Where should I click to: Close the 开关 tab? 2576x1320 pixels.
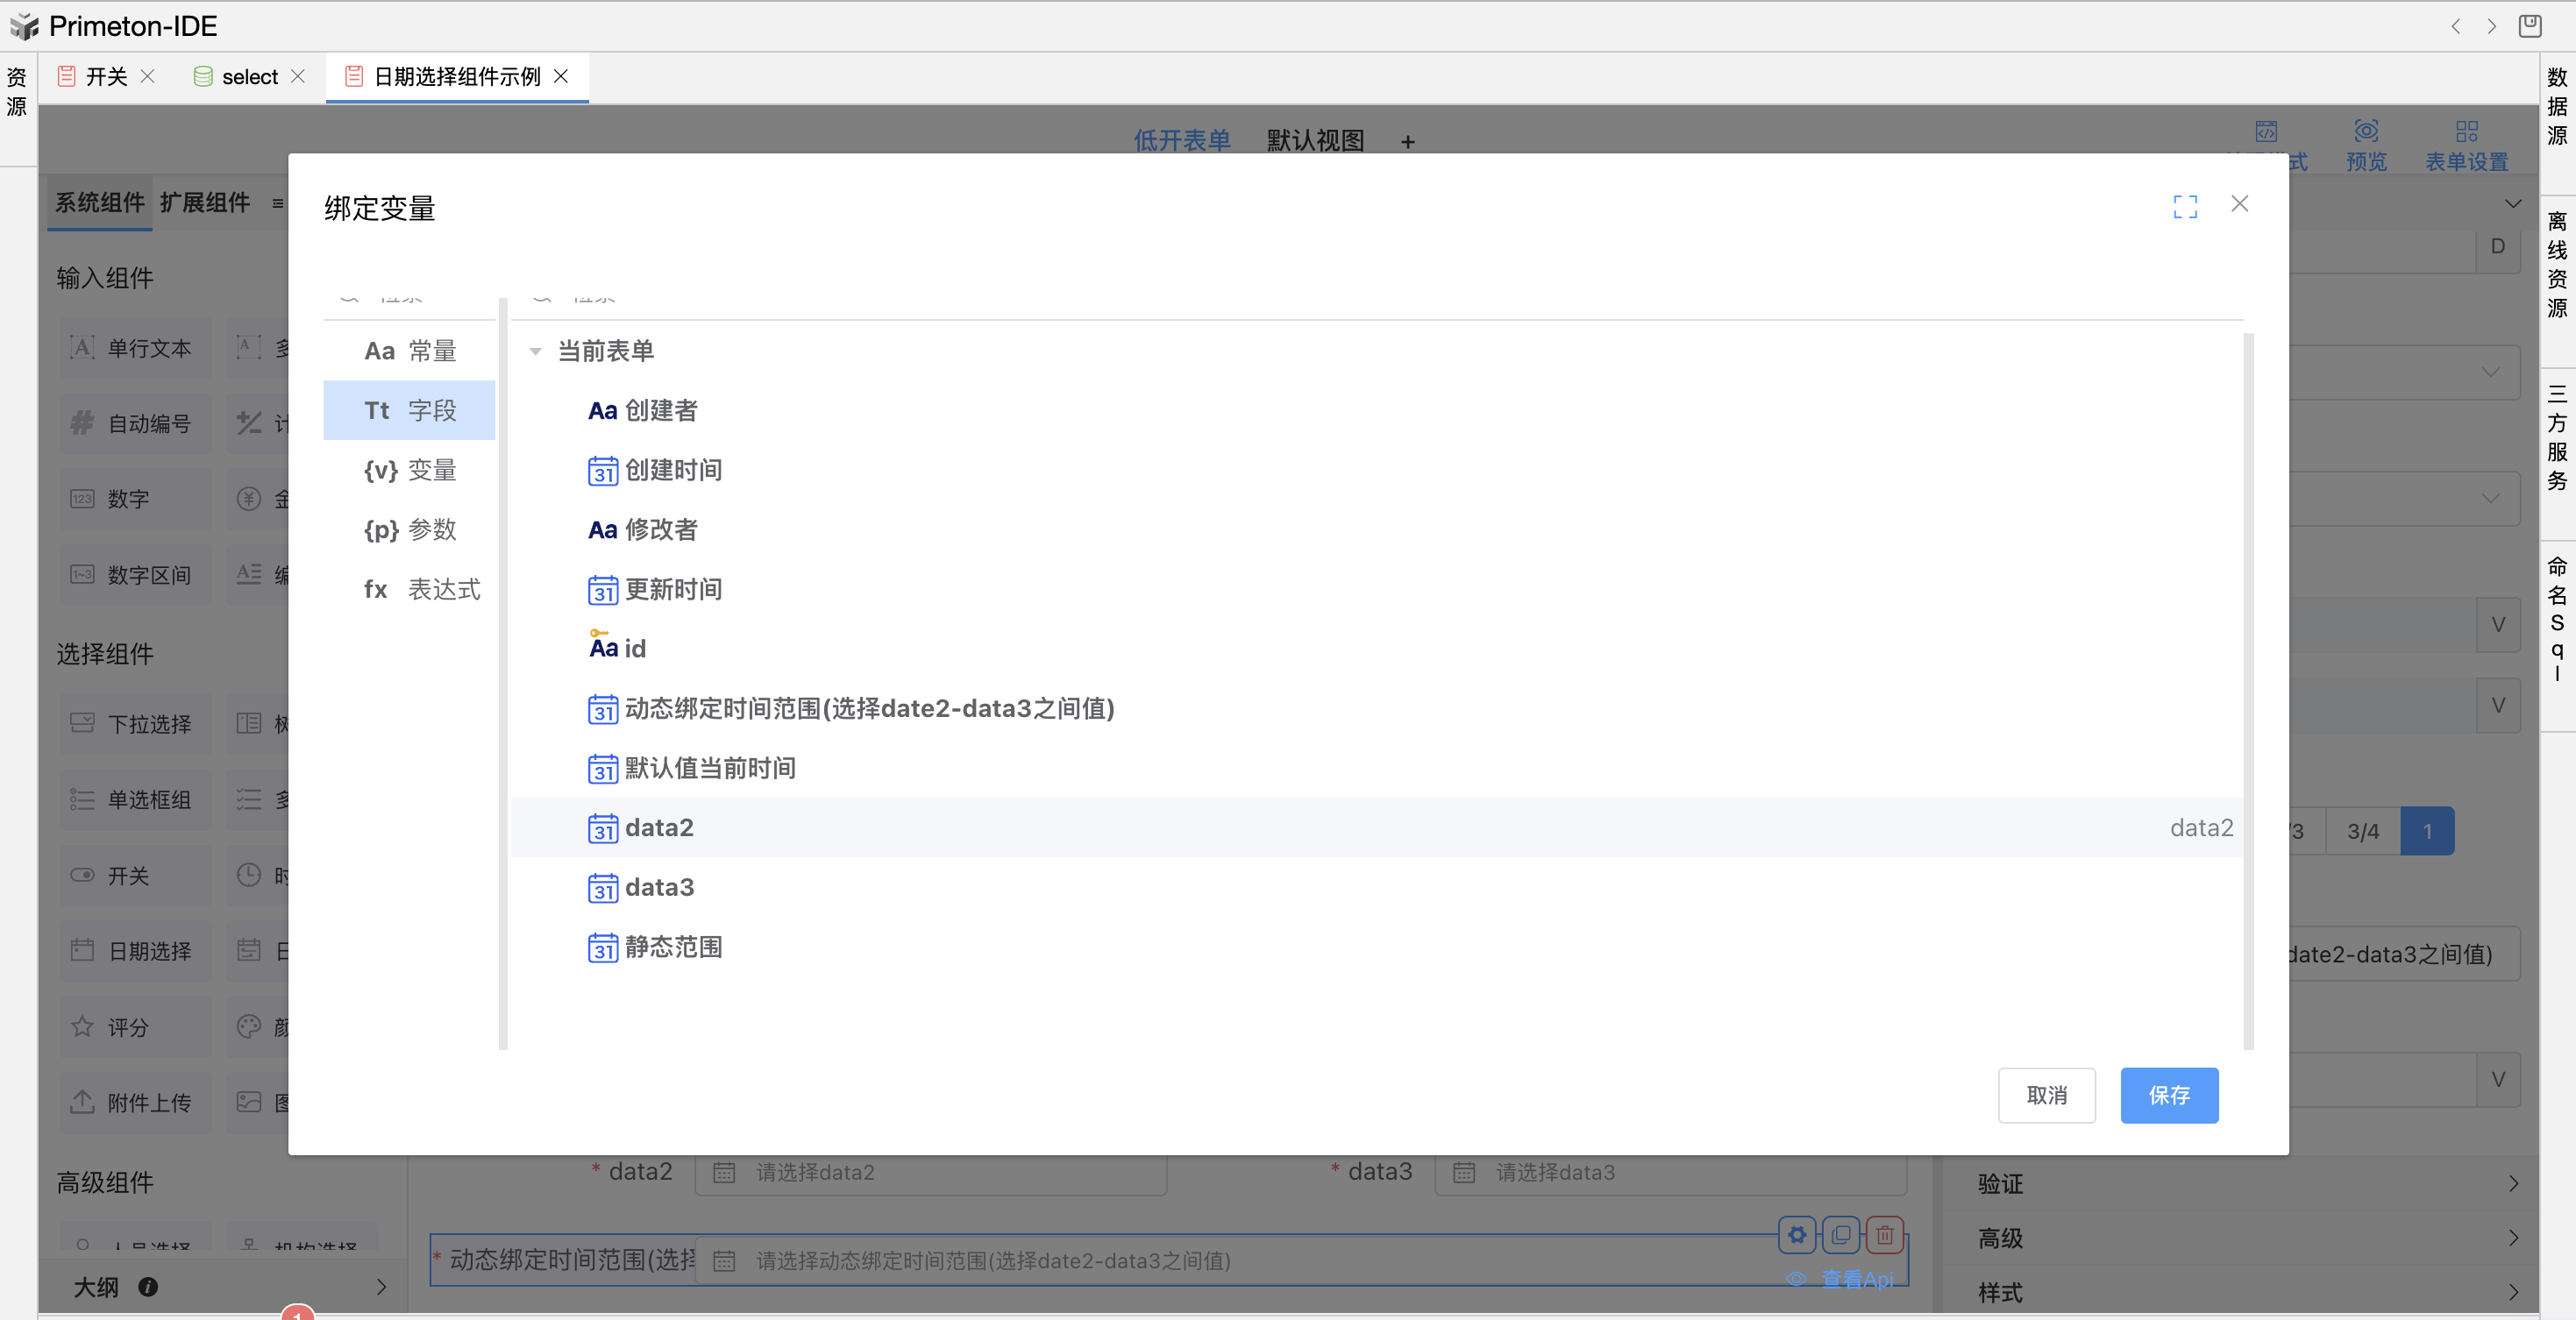click(x=148, y=77)
